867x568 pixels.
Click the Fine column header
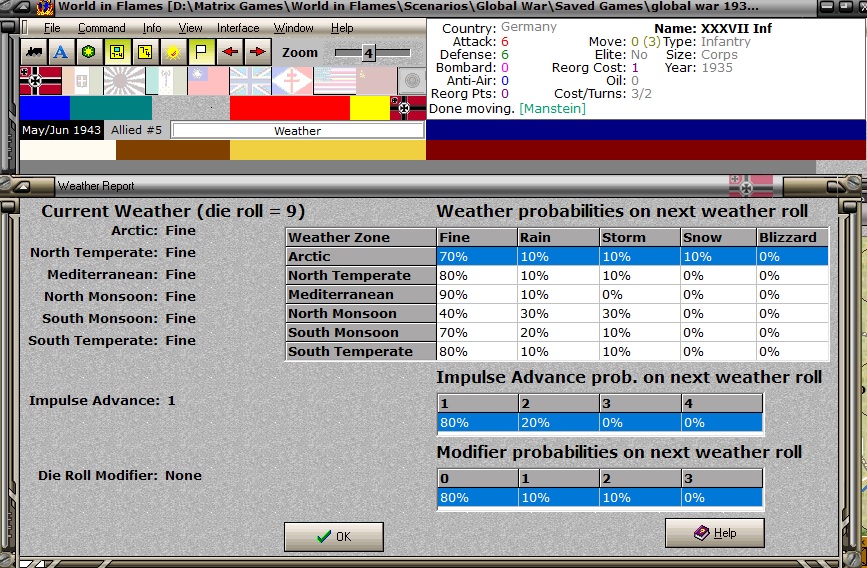(477, 237)
